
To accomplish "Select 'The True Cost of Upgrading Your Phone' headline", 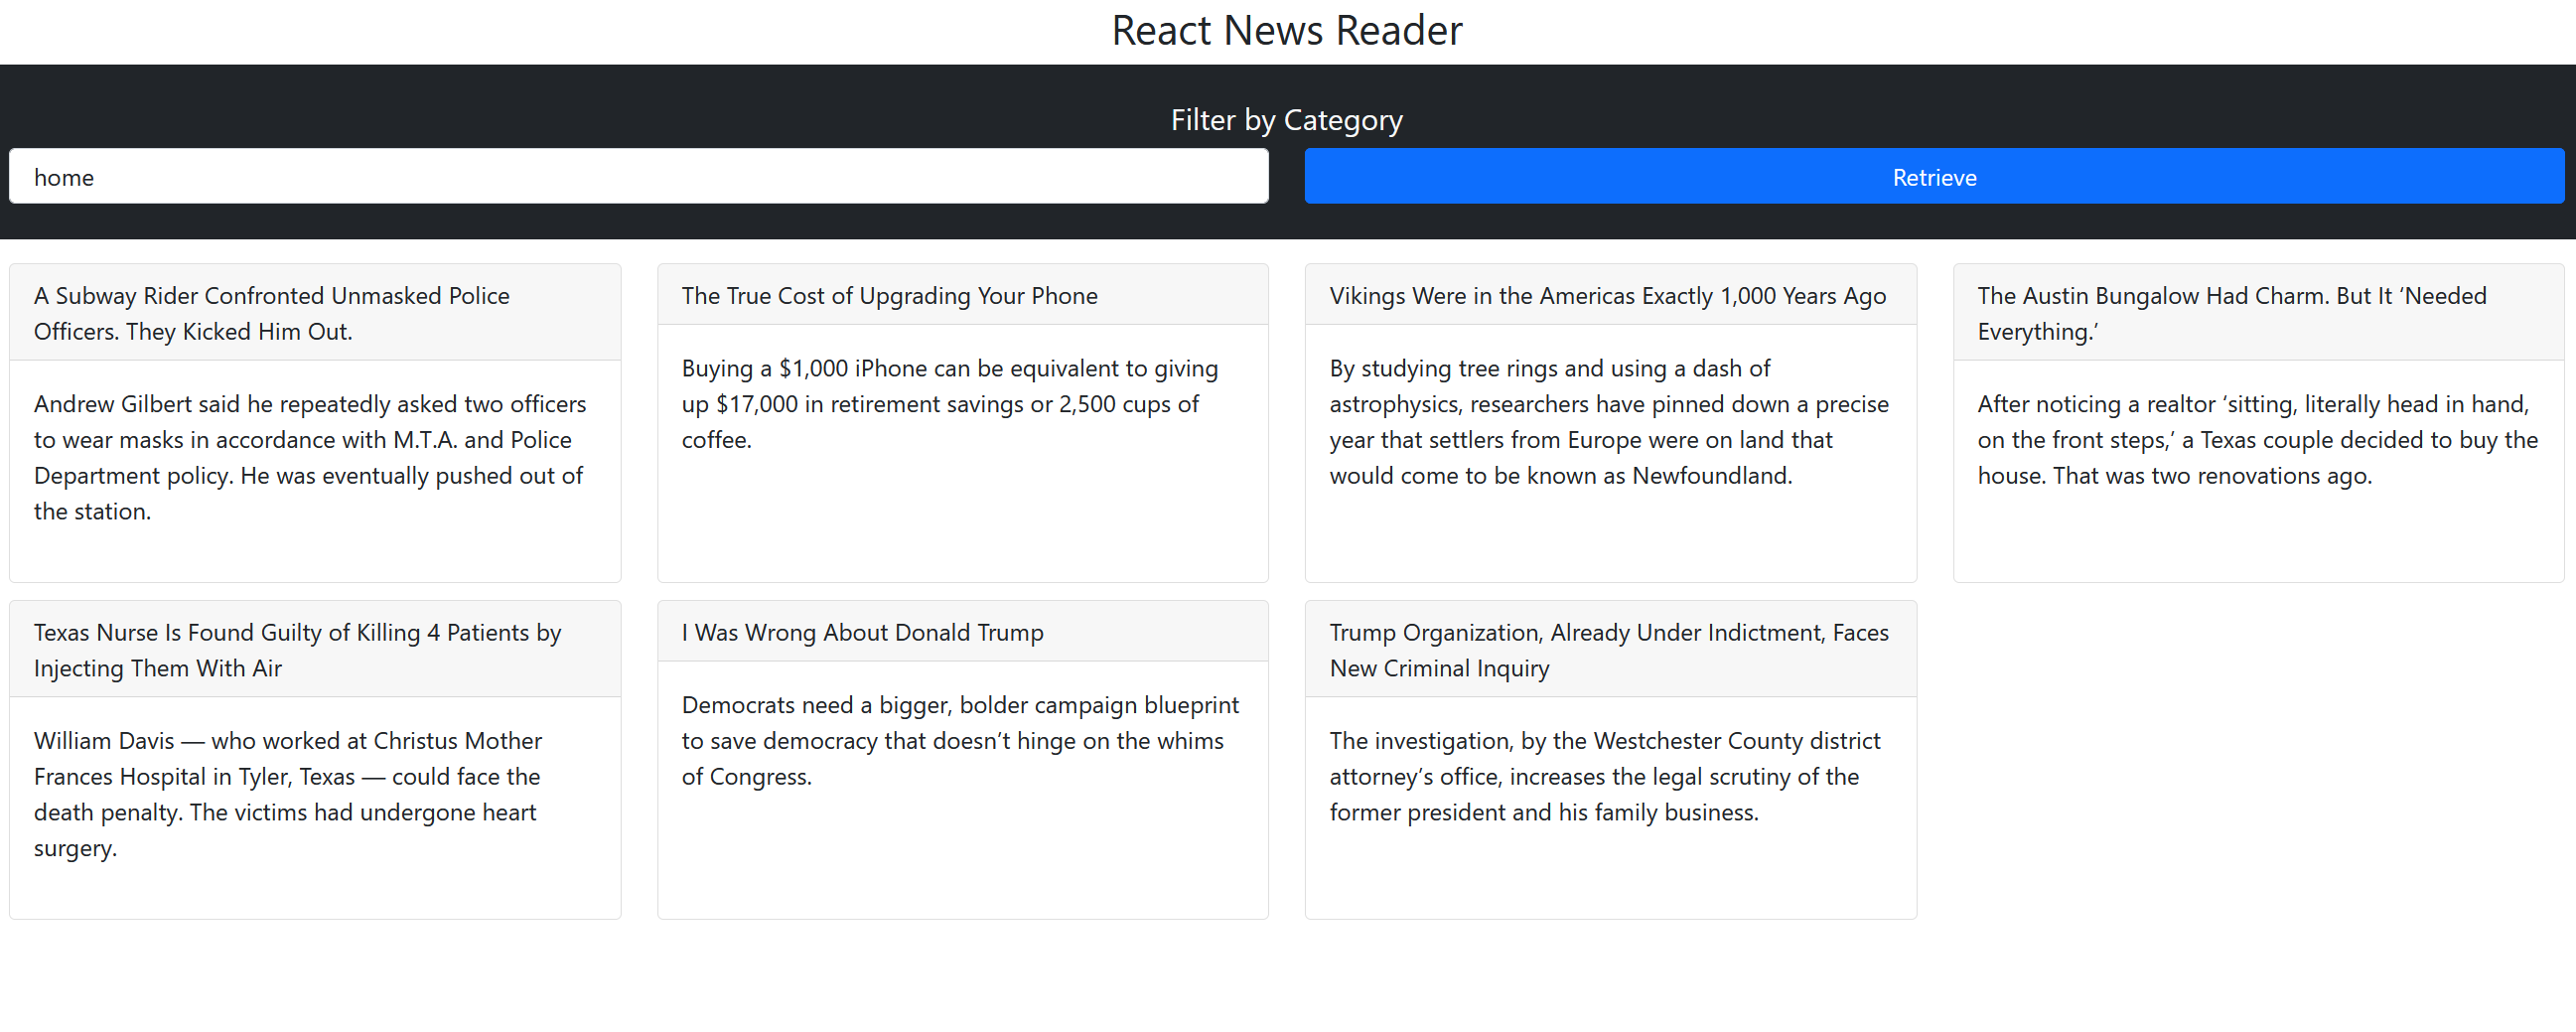I will [x=889, y=296].
